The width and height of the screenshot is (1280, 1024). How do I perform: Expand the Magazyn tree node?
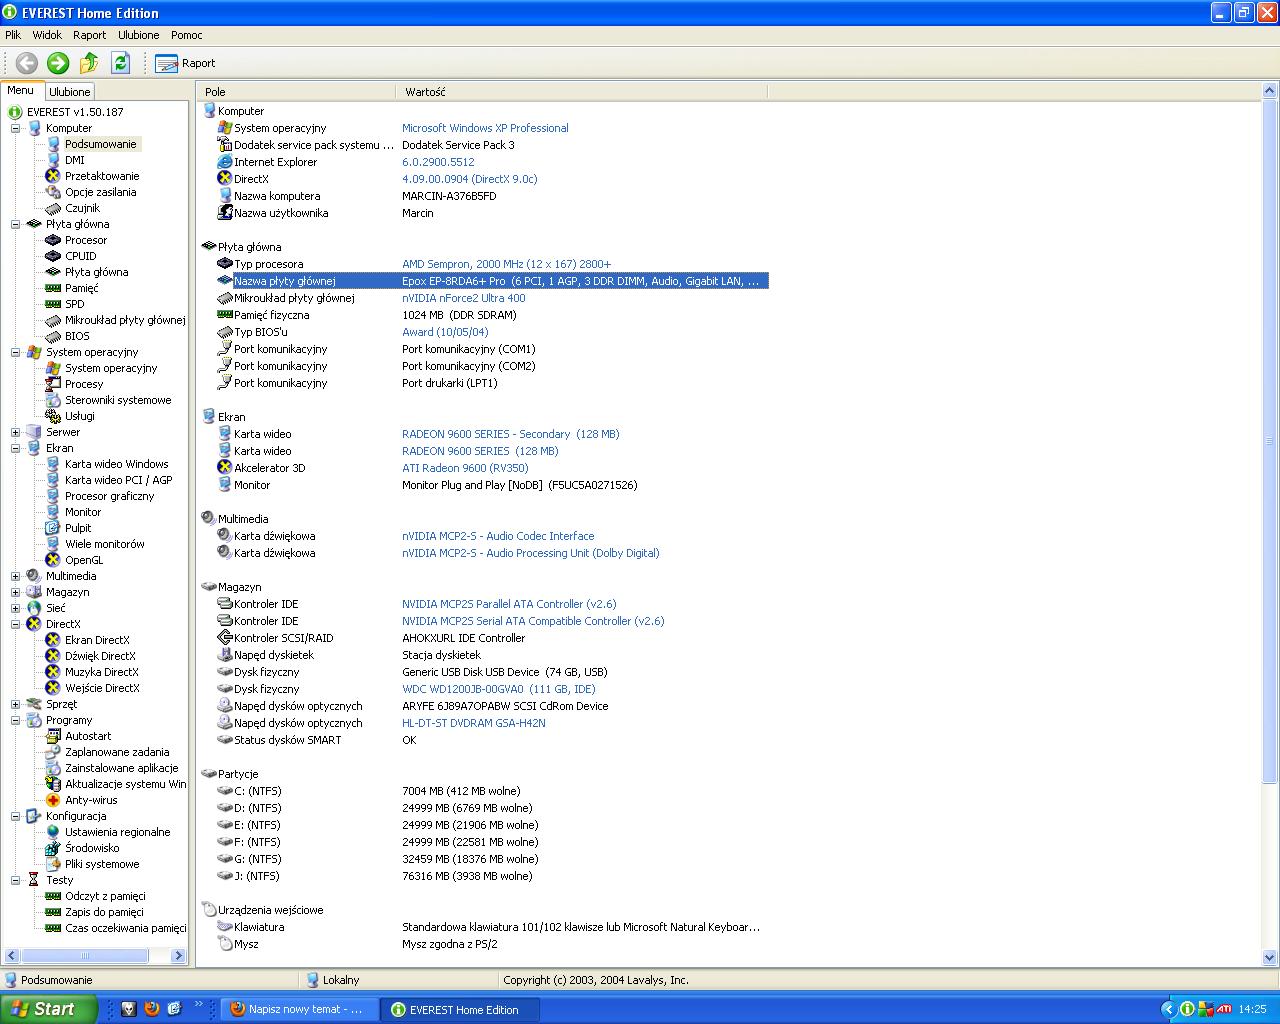point(16,592)
